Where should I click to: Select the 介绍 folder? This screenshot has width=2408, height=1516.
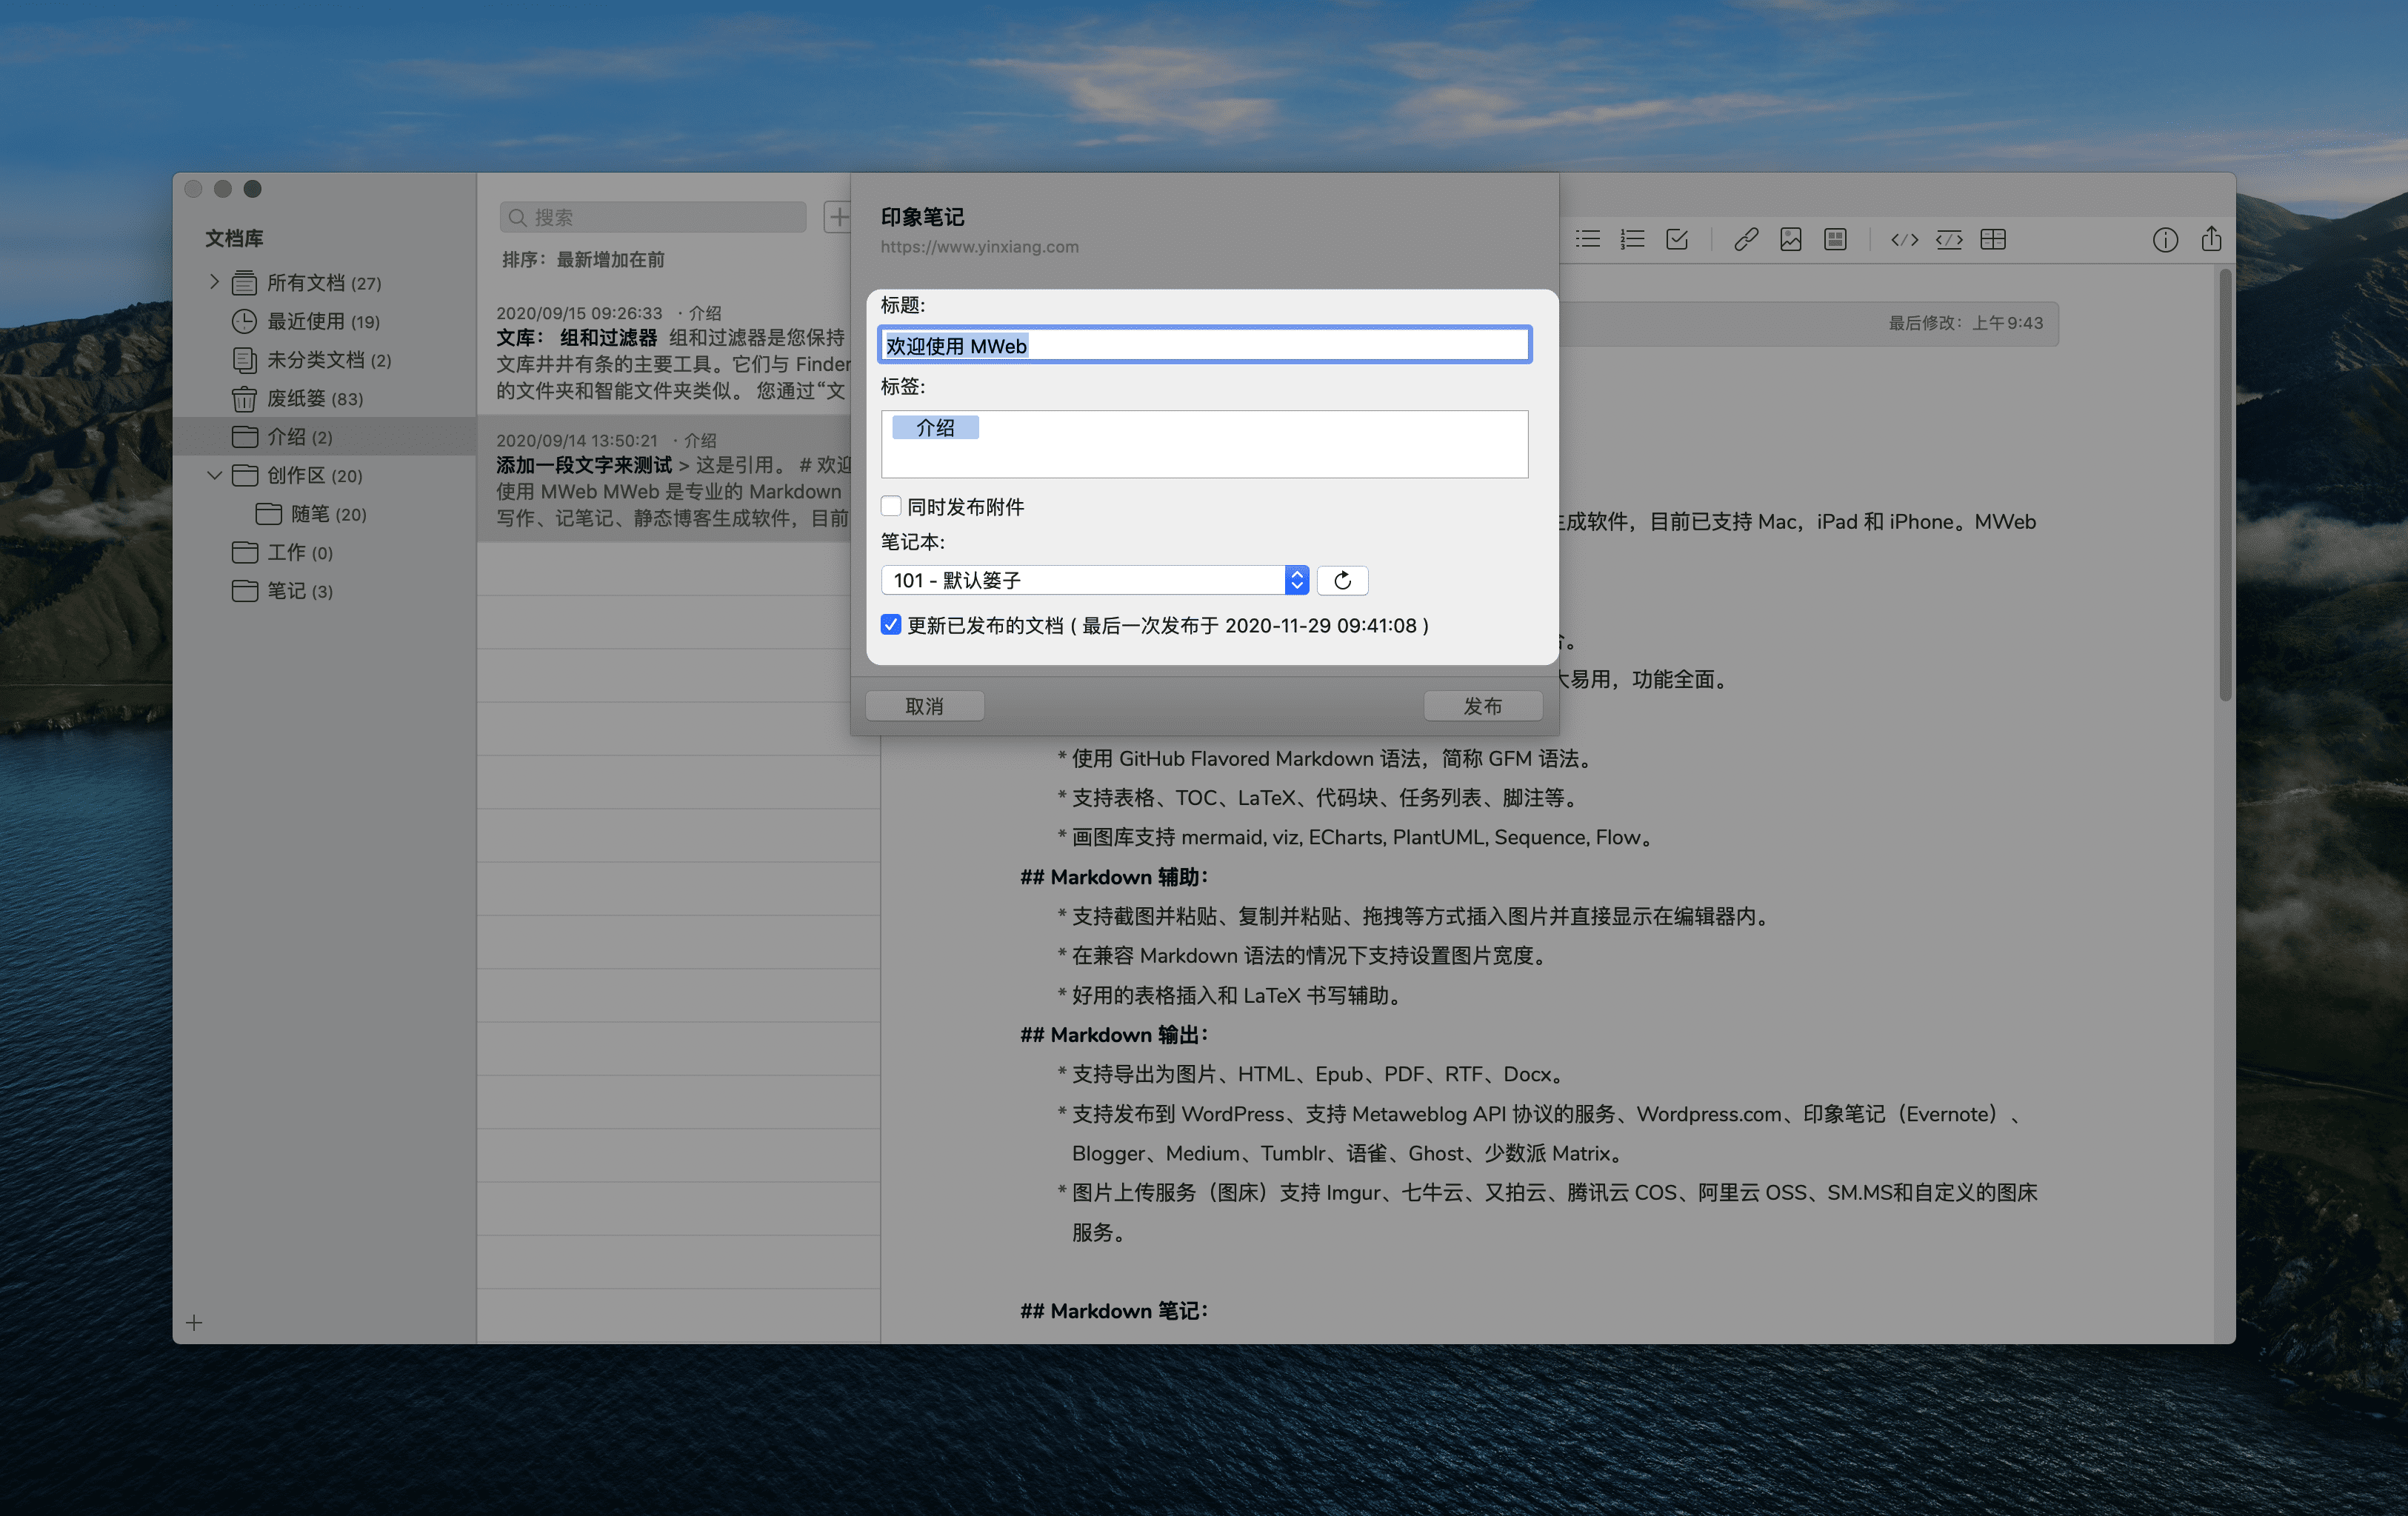324,436
